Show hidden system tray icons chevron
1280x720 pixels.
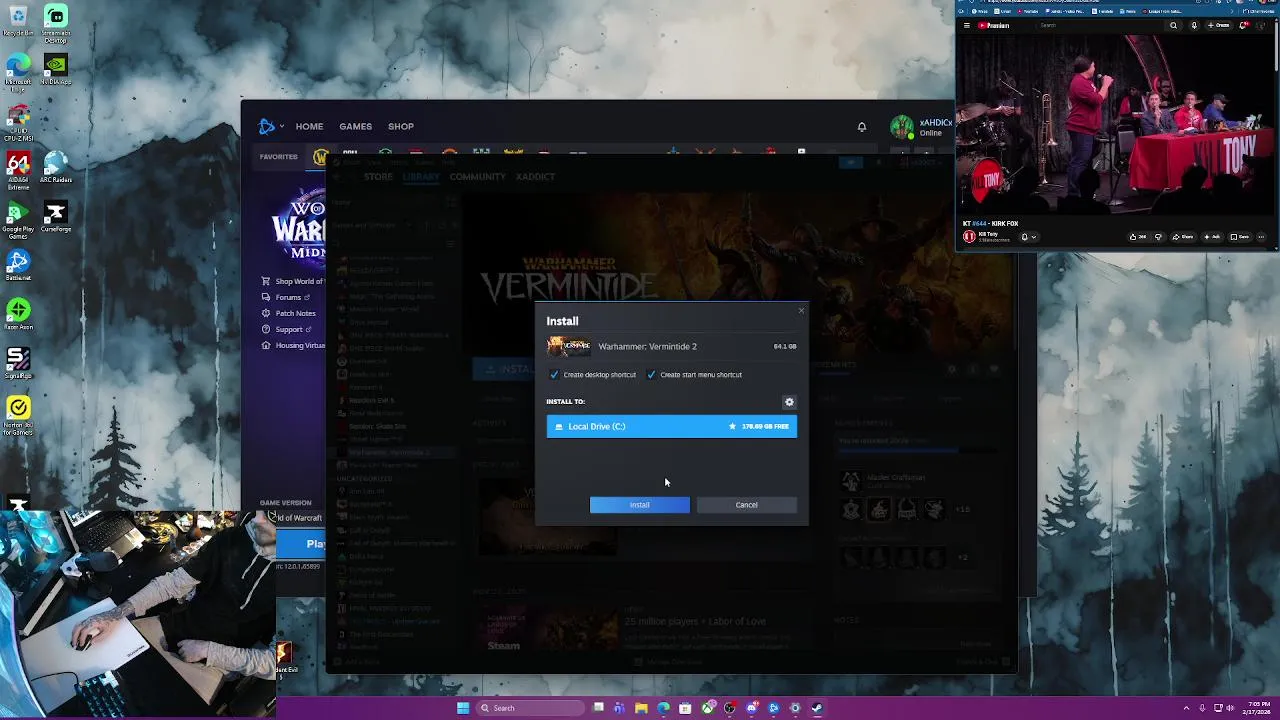(1186, 708)
